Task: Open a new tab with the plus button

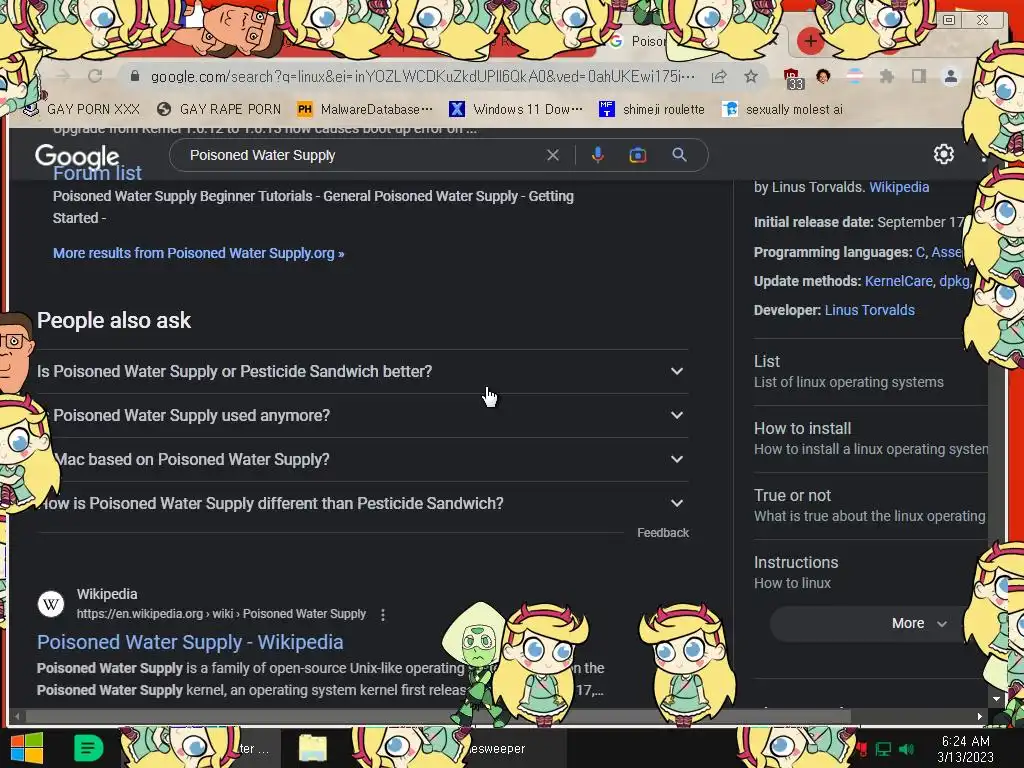Action: (x=810, y=41)
